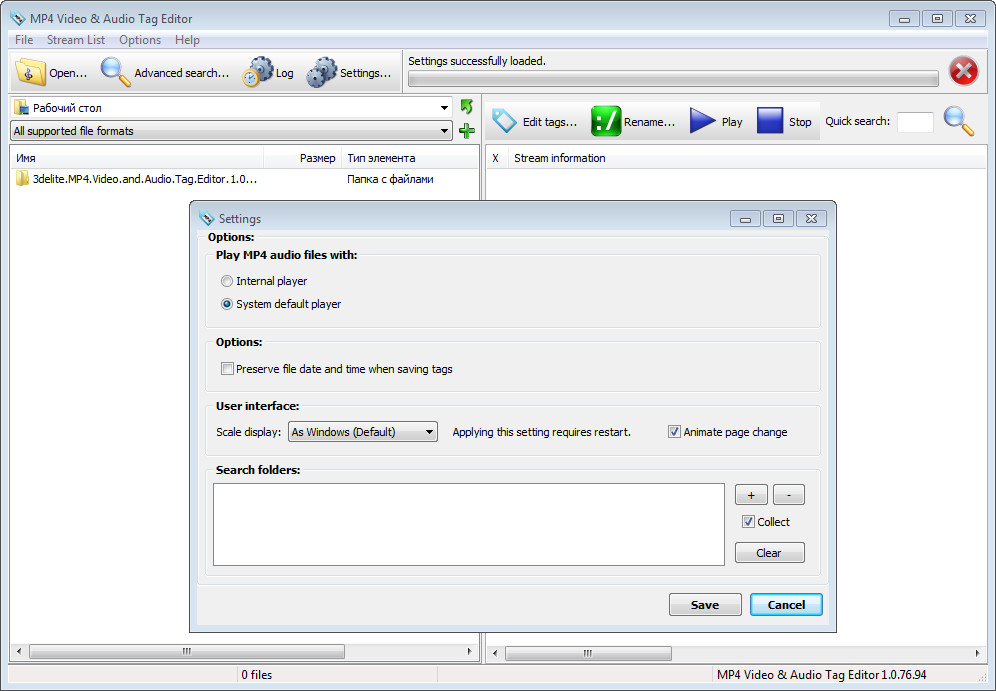
Task: Maximize the Settings dialog
Action: [x=778, y=218]
